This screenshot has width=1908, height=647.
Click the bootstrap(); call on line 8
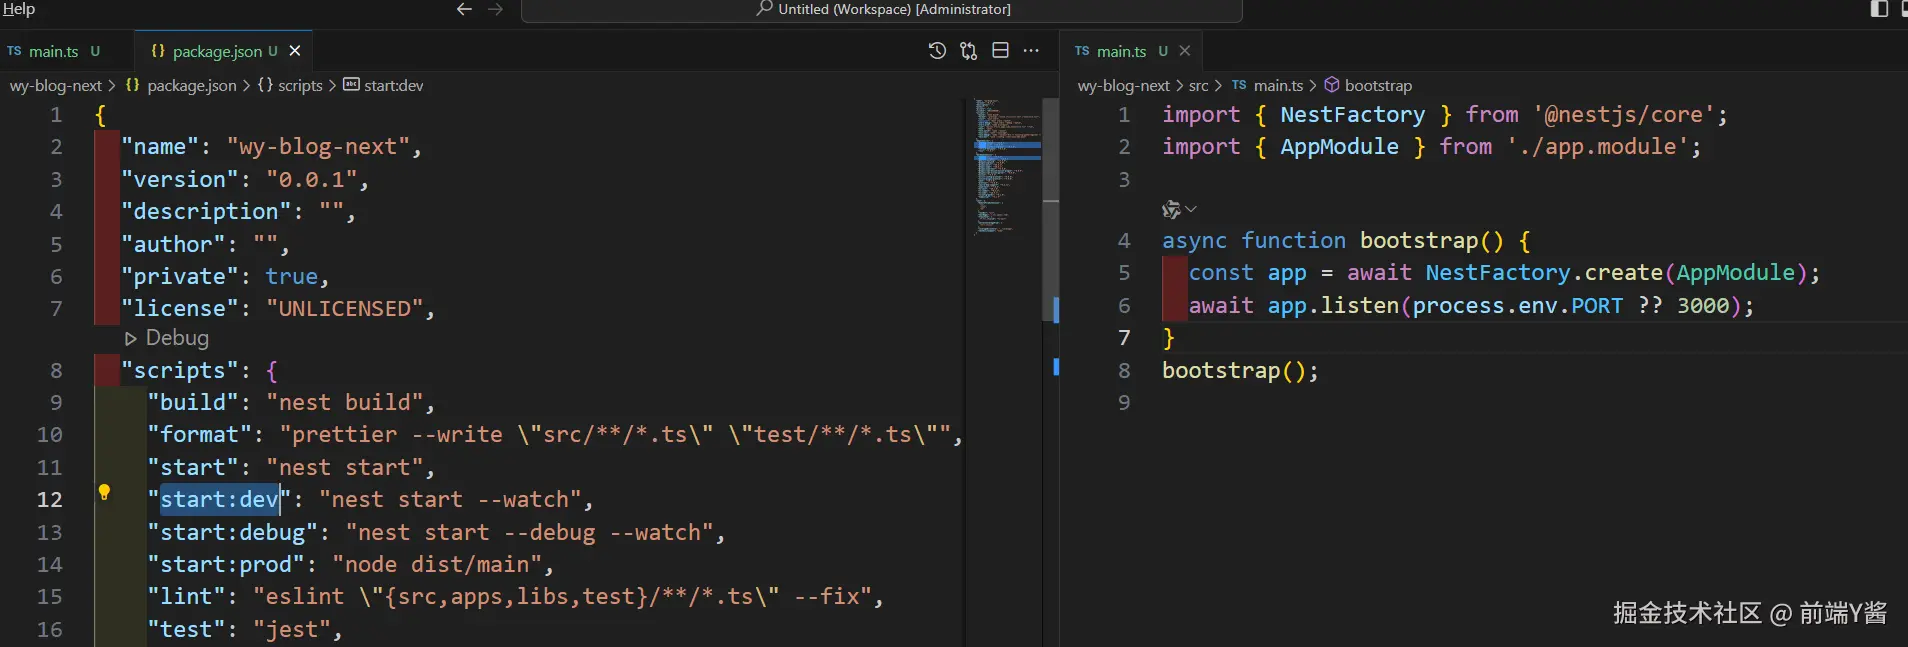coord(1240,371)
